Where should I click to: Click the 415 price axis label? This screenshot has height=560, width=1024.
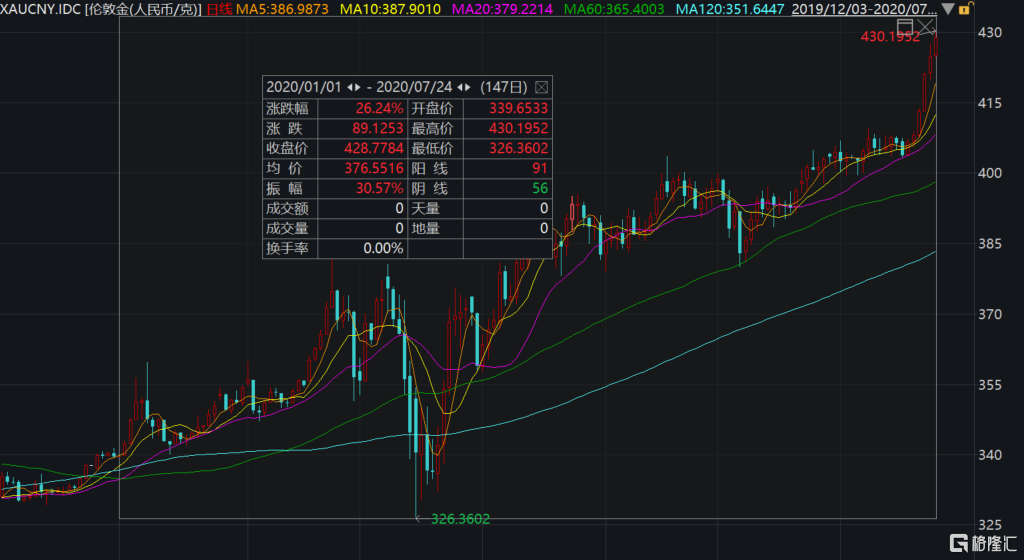pos(990,103)
